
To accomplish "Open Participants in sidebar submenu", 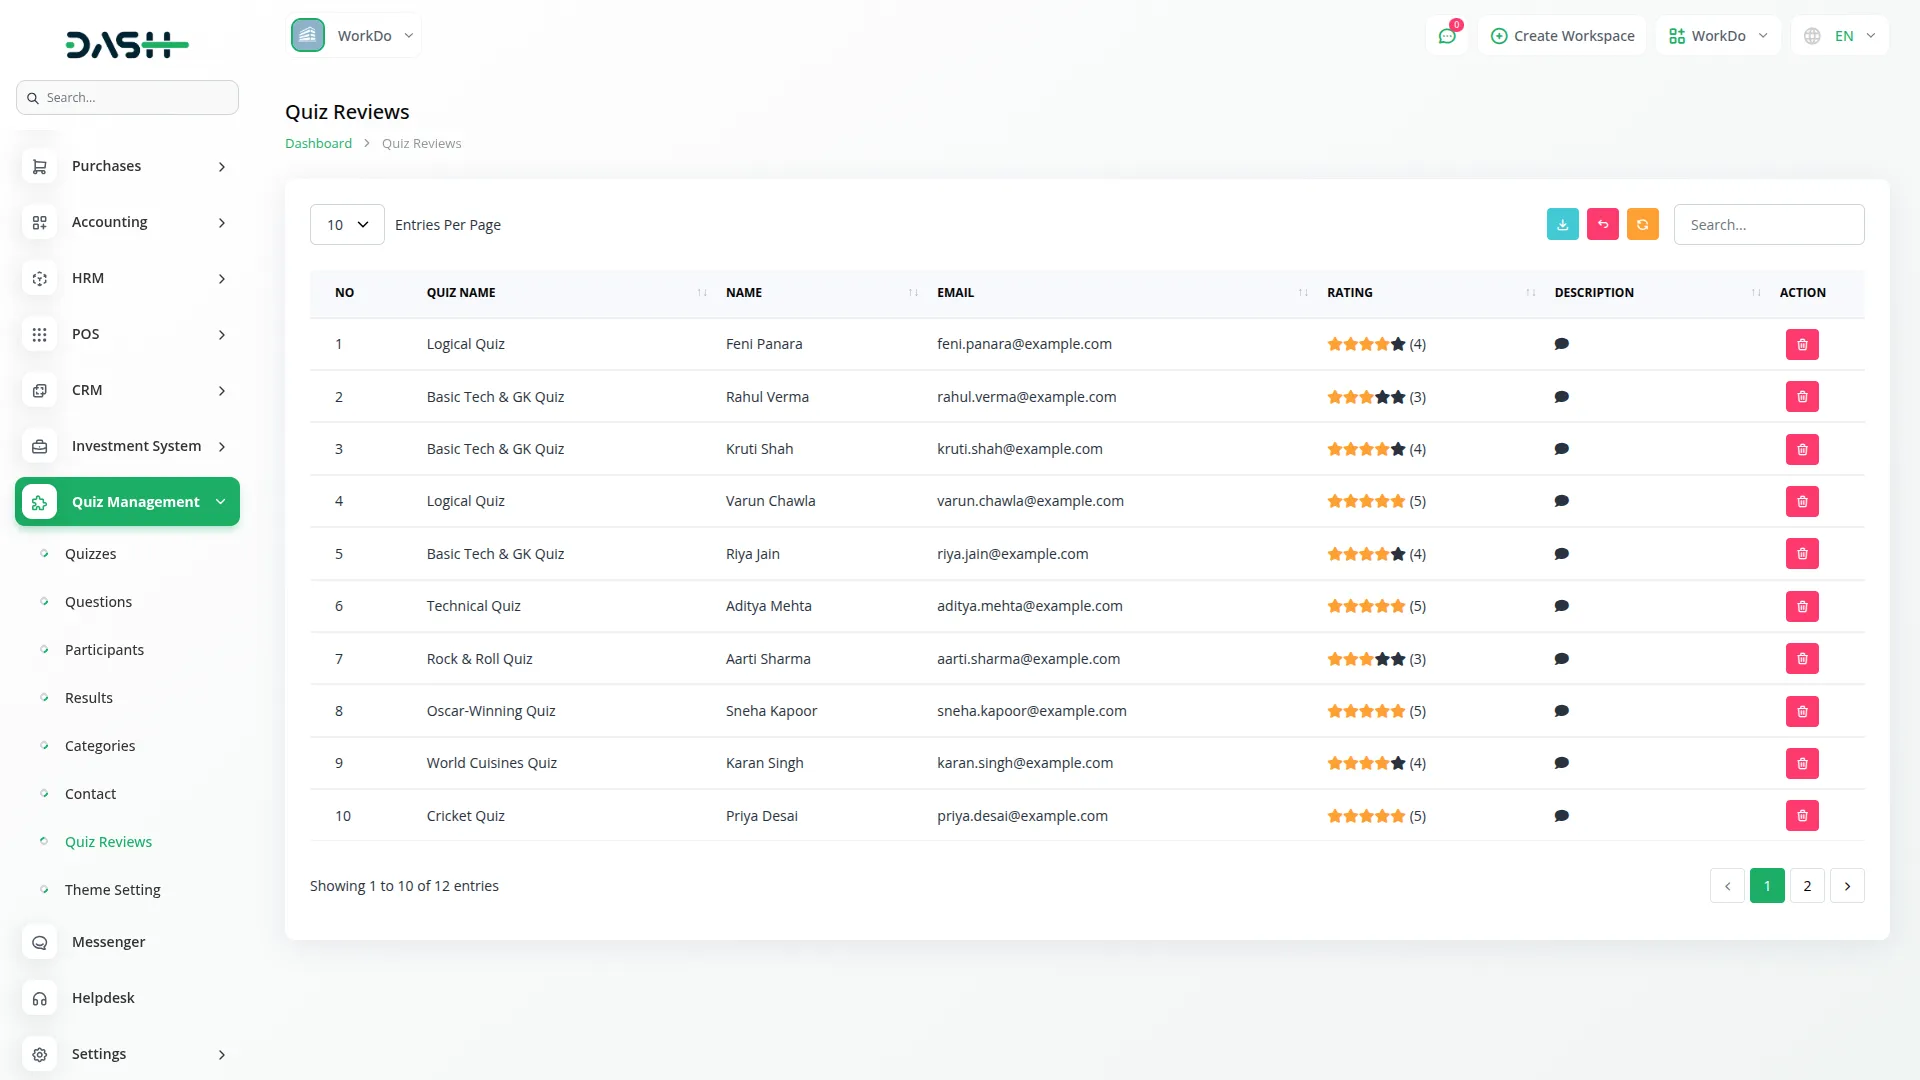I will pos(104,650).
